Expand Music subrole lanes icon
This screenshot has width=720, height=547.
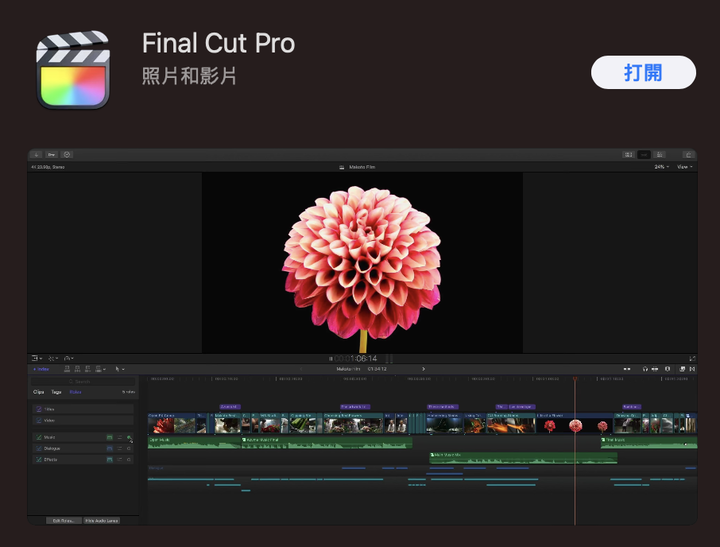[x=119, y=437]
